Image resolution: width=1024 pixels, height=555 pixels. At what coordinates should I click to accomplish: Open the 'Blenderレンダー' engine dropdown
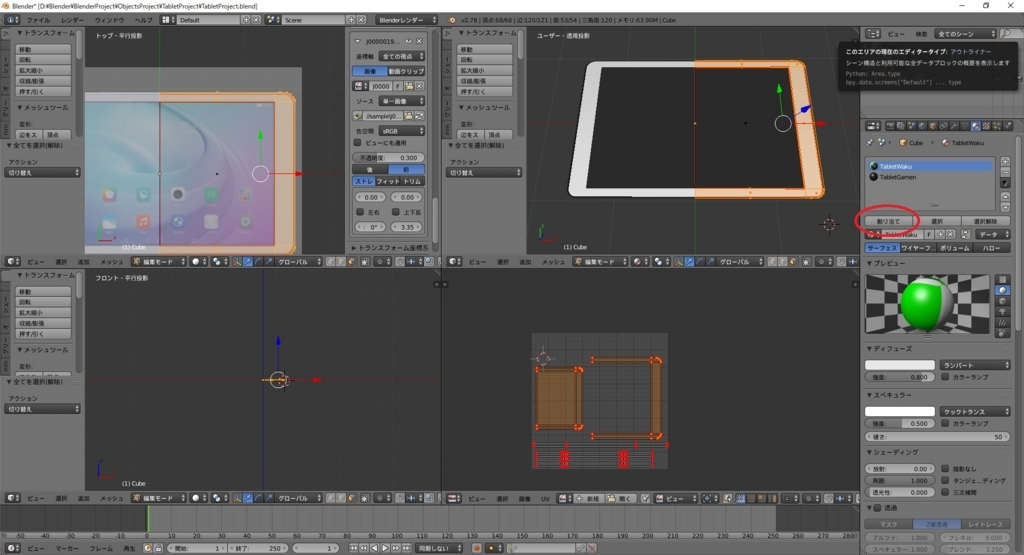pyautogui.click(x=406, y=20)
